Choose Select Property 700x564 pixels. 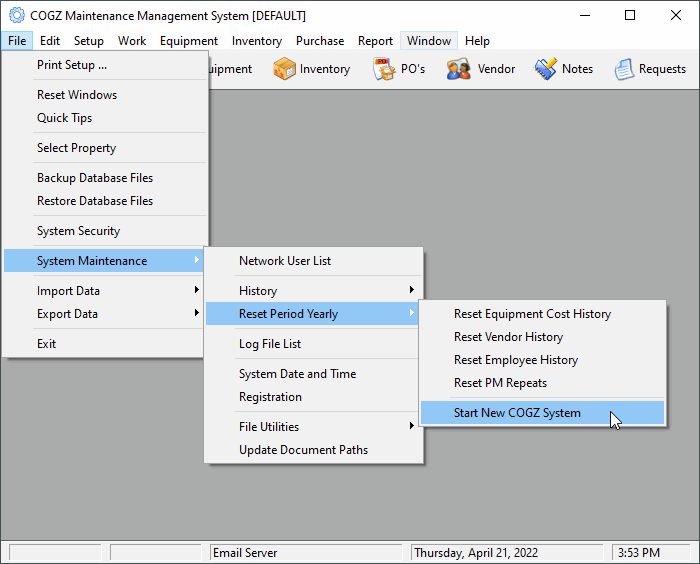pyautogui.click(x=106, y=148)
